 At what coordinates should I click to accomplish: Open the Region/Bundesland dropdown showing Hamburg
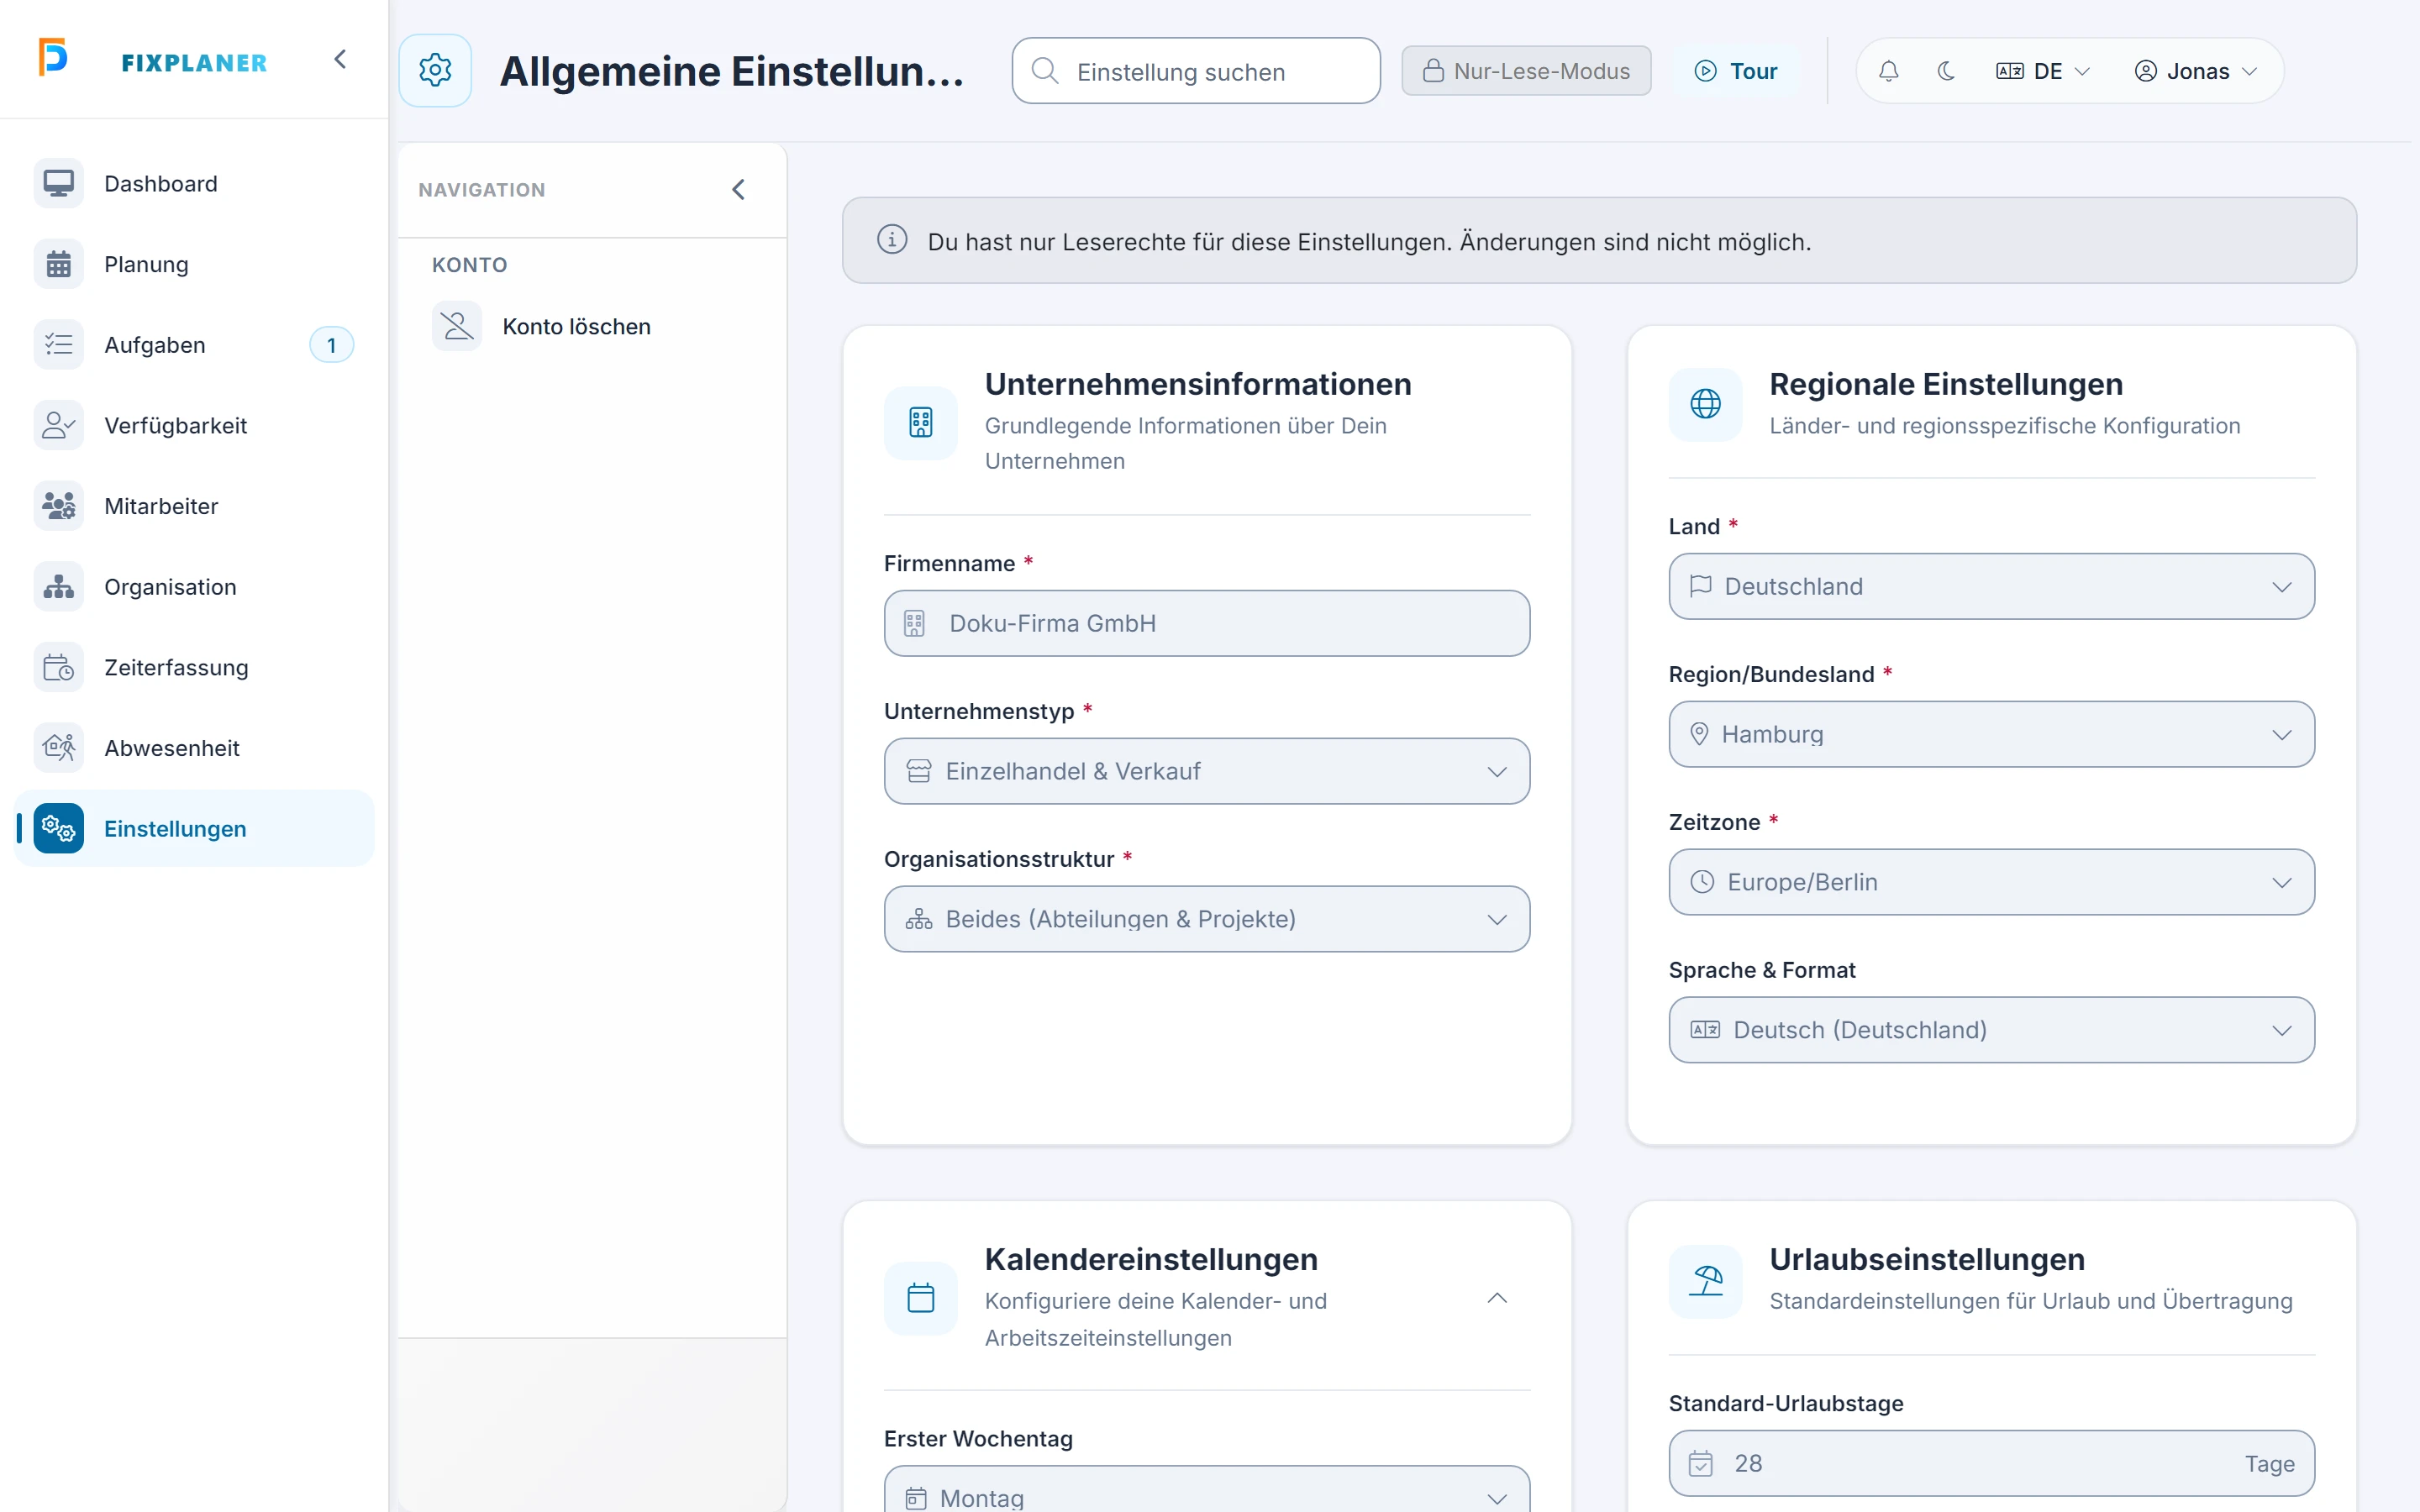1991,734
